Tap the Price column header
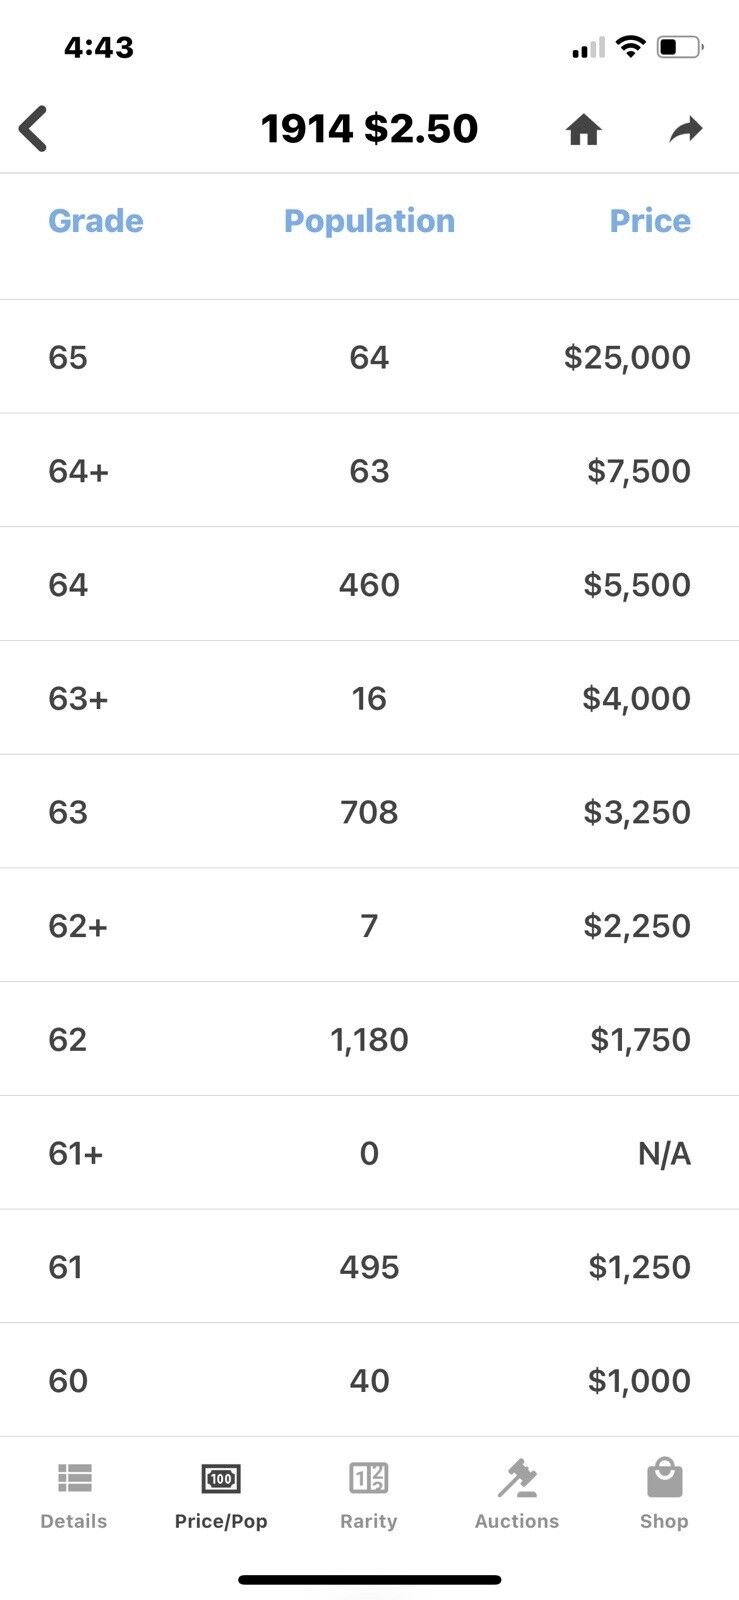This screenshot has width=739, height=1600. [650, 221]
